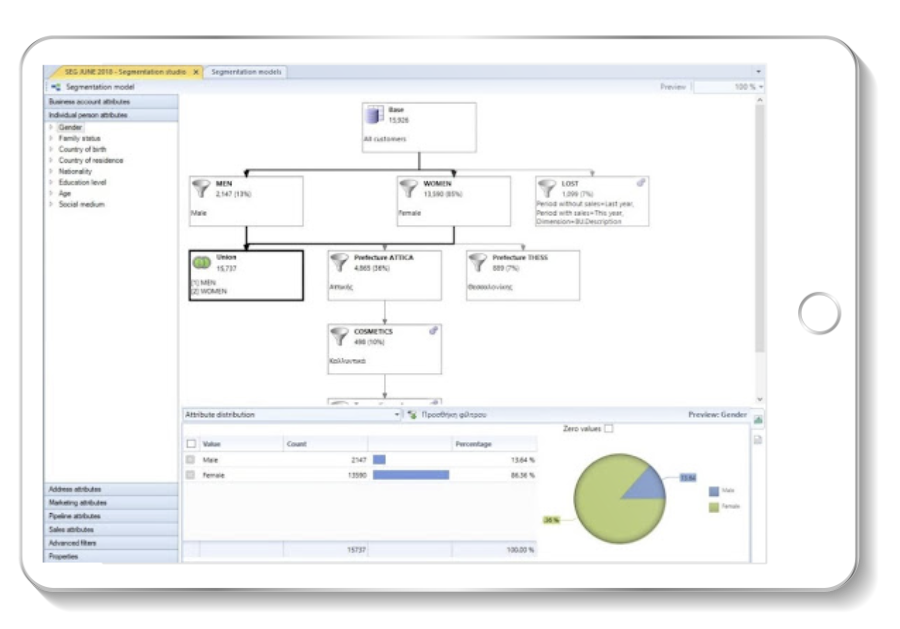This screenshot has height=629, width=900.
Task: Select the MEN filter funnel icon
Action: coord(202,189)
